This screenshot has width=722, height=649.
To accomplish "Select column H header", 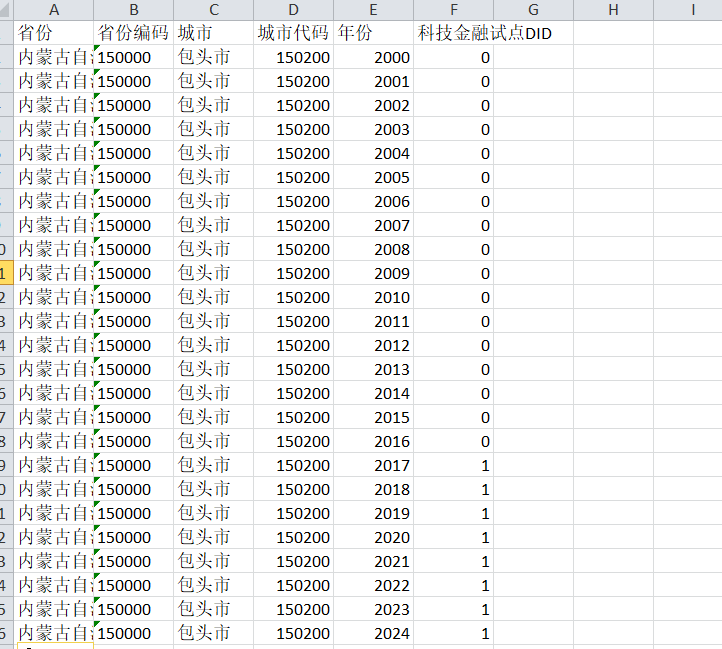I will pyautogui.click(x=613, y=10).
